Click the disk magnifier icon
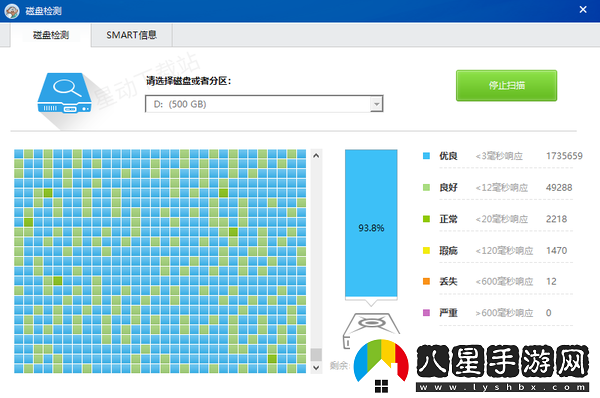 (64, 93)
